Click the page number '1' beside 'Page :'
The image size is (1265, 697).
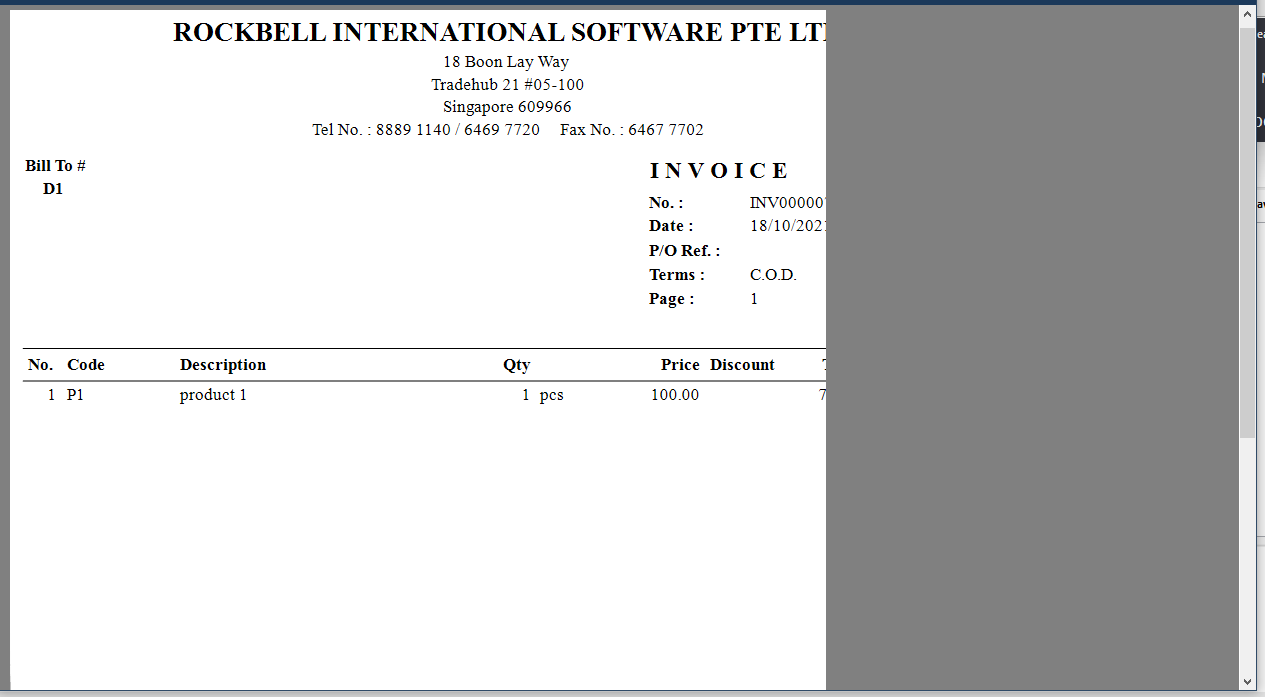pyautogui.click(x=754, y=299)
